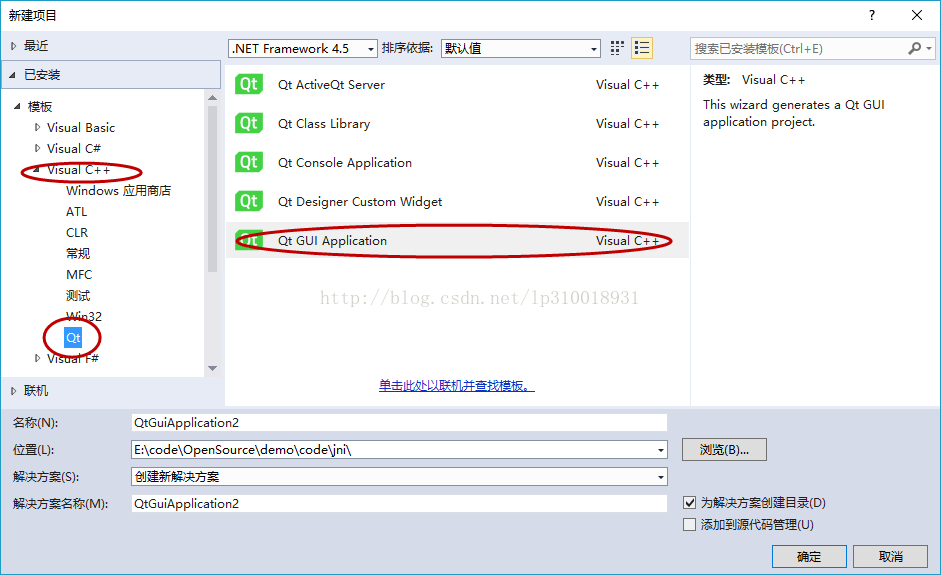Expand the 最近 (Recent) section
Viewport: 941px width, 575px height.
point(14,46)
